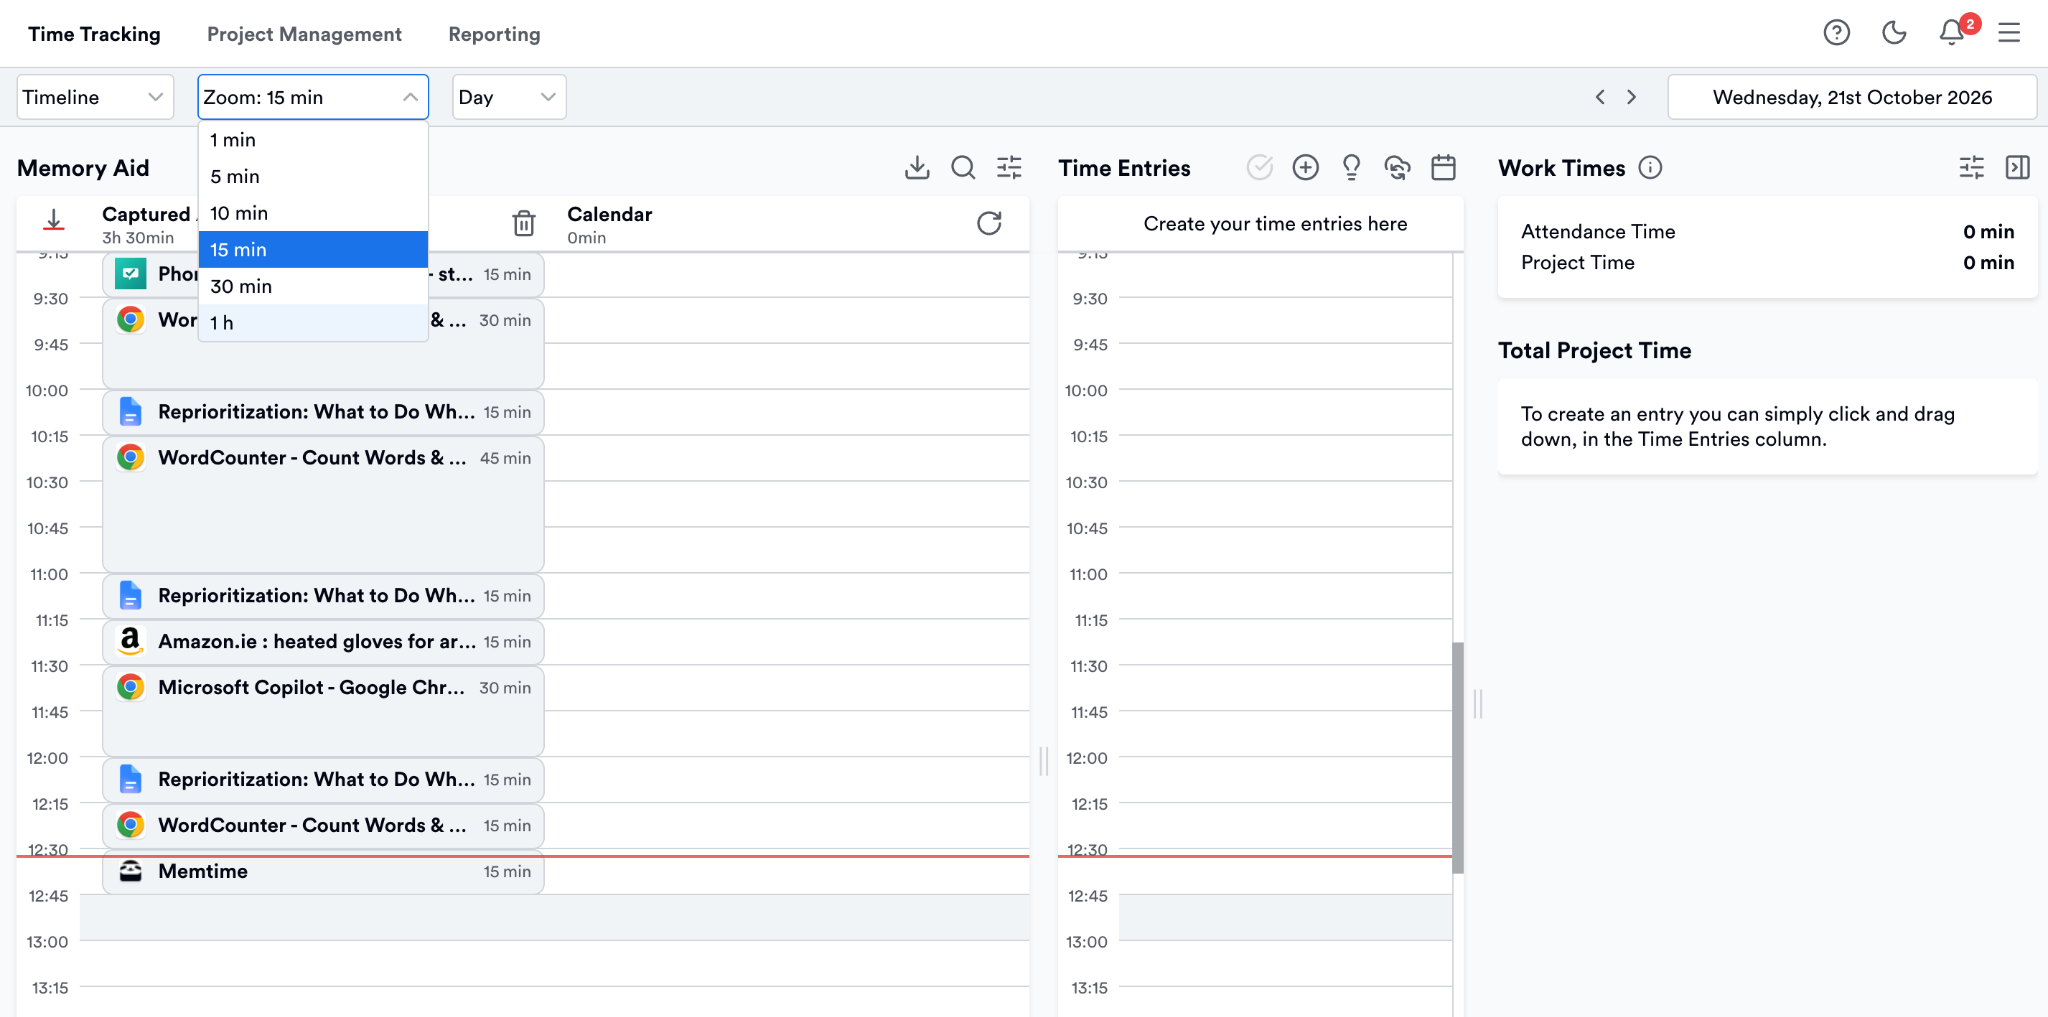This screenshot has width=2048, height=1017.
Task: Open the Time Entries calendar icon
Action: 1443,167
